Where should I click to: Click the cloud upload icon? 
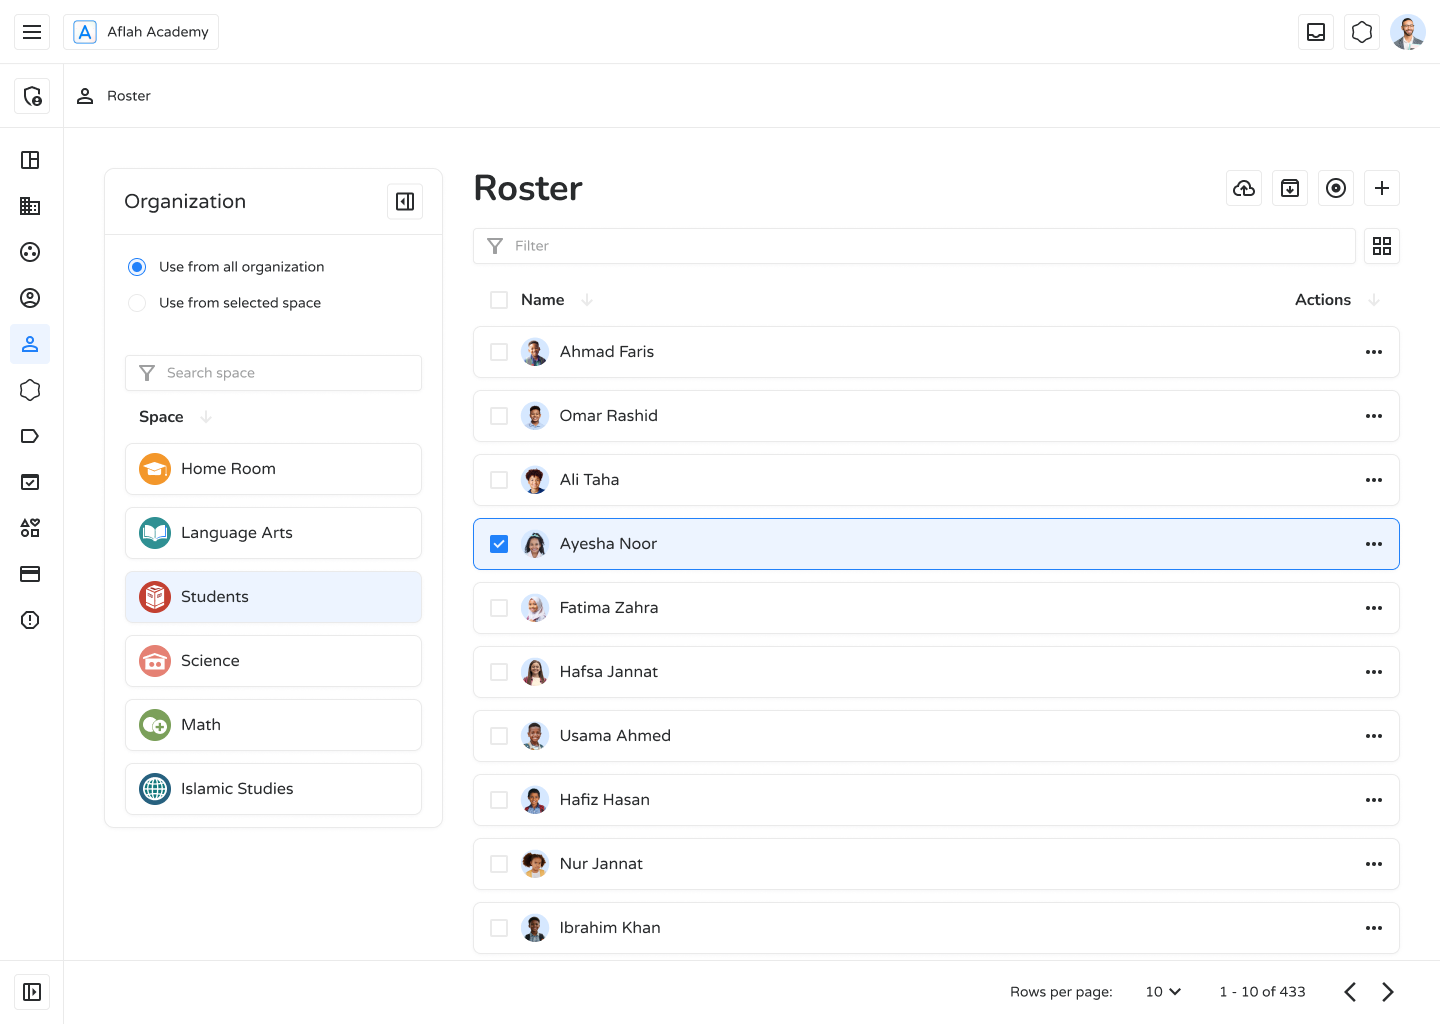(x=1244, y=188)
